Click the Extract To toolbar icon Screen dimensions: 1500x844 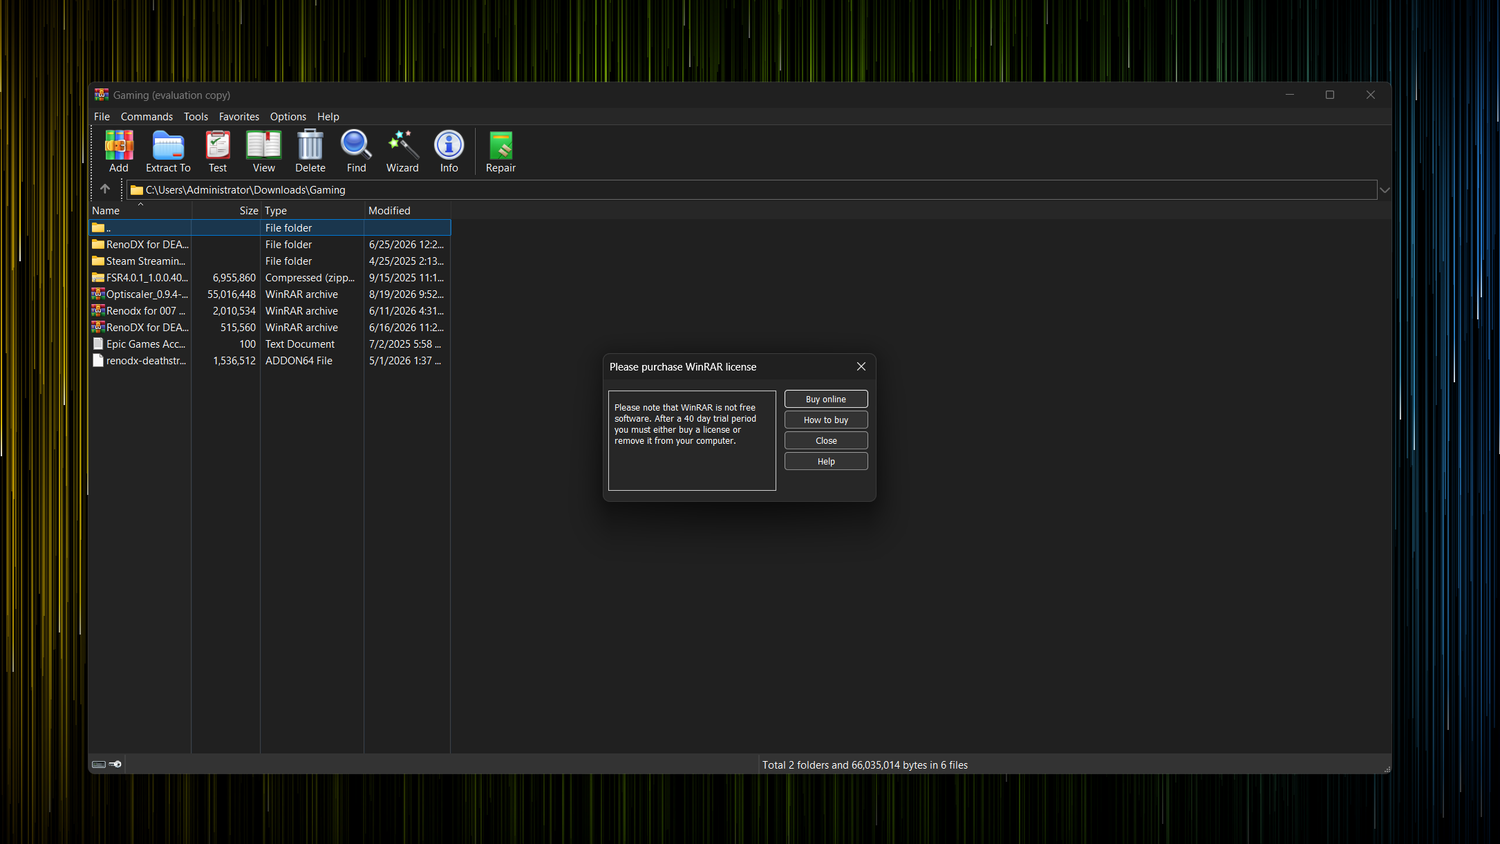168,145
